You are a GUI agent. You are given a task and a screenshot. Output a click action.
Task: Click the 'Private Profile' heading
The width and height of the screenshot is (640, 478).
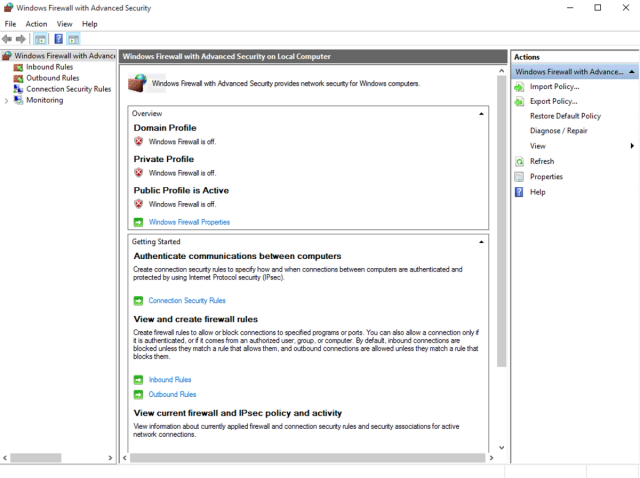pos(164,159)
